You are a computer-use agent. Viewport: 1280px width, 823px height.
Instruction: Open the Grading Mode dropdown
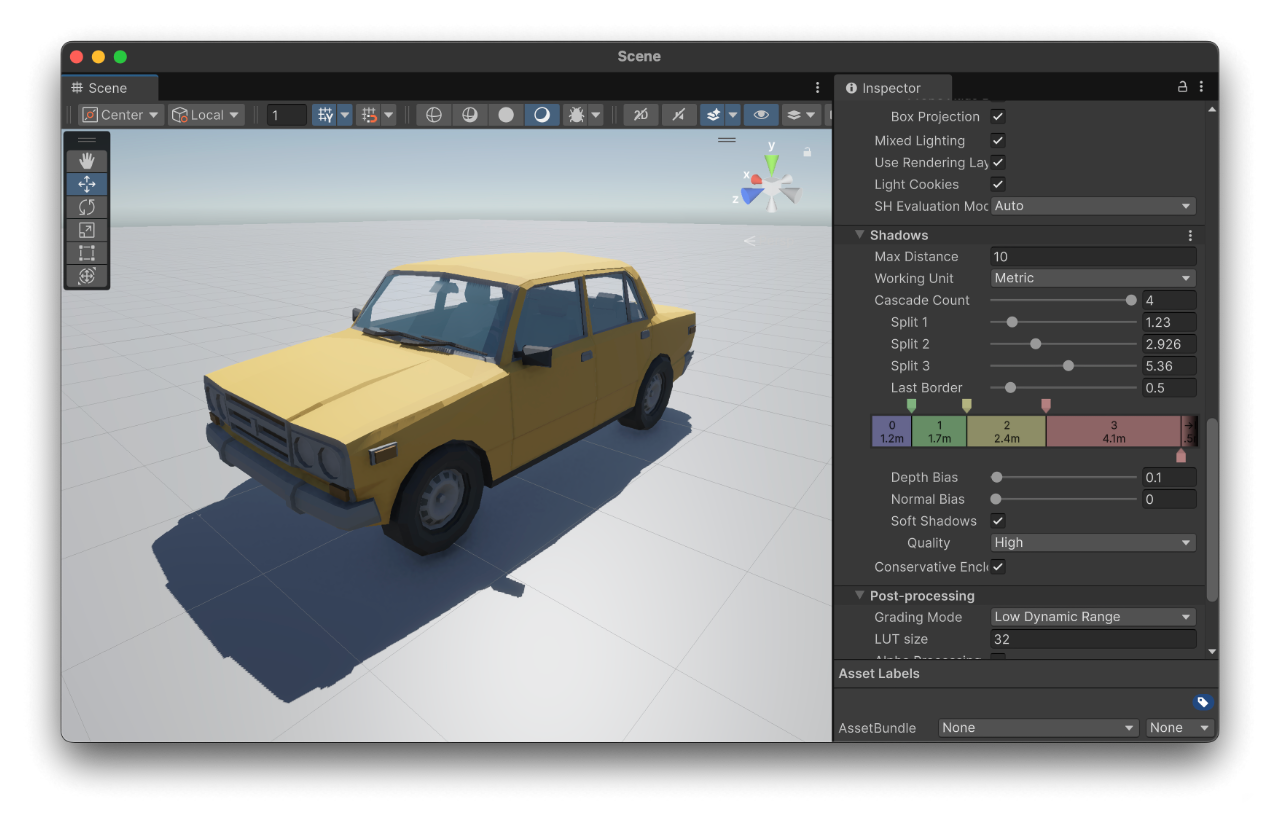[1093, 617]
